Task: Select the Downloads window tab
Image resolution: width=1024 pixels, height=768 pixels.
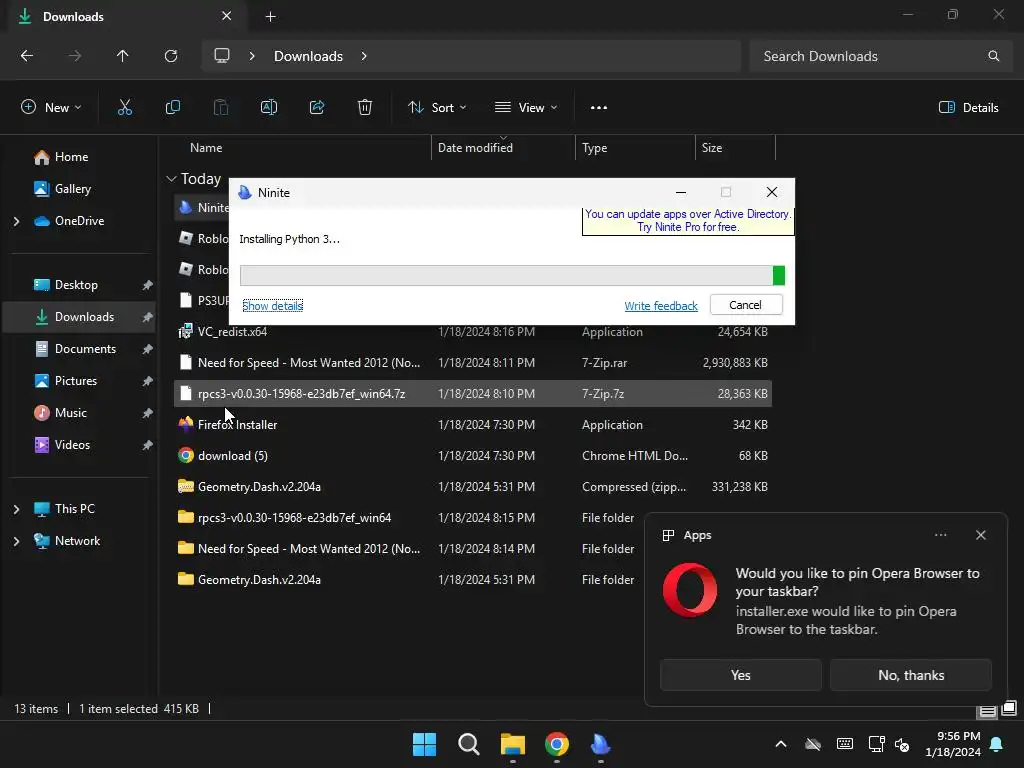Action: (x=128, y=17)
